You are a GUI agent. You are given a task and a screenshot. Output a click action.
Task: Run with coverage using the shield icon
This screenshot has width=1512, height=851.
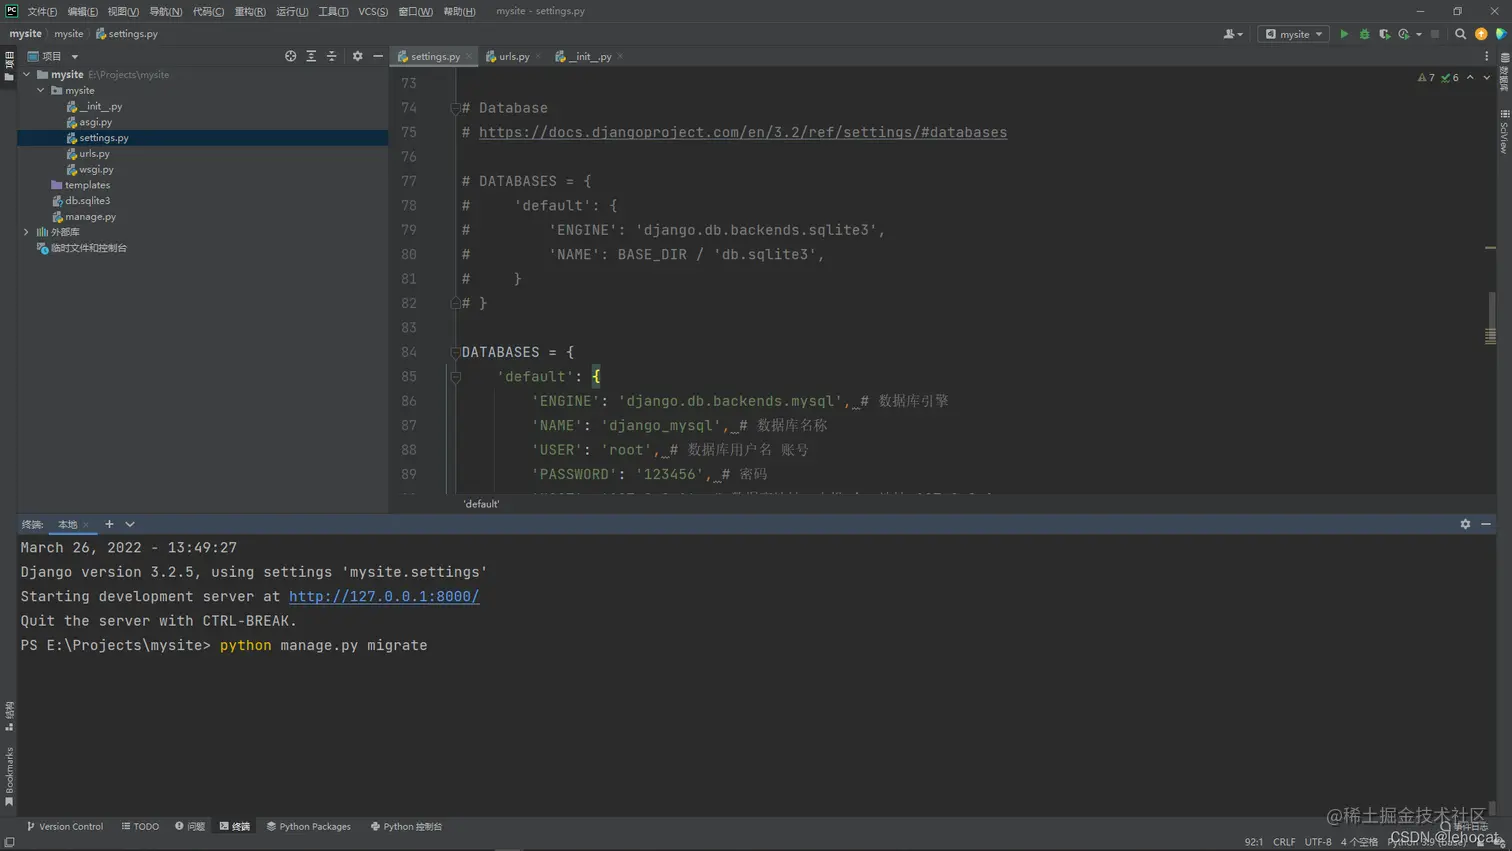click(x=1384, y=34)
